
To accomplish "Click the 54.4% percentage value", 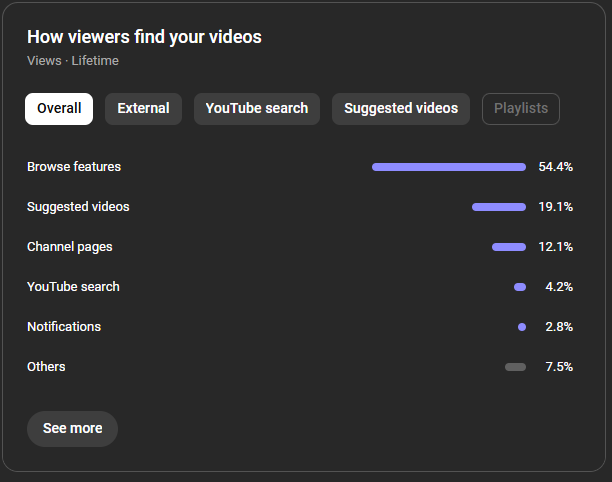I will 555,167.
